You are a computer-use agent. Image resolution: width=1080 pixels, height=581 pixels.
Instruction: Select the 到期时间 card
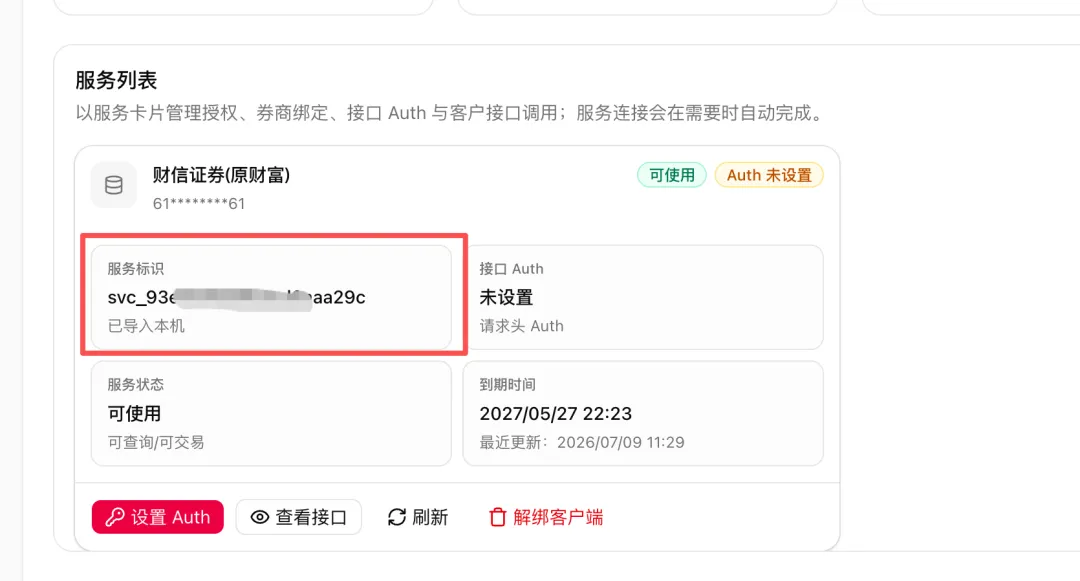pyautogui.click(x=643, y=414)
